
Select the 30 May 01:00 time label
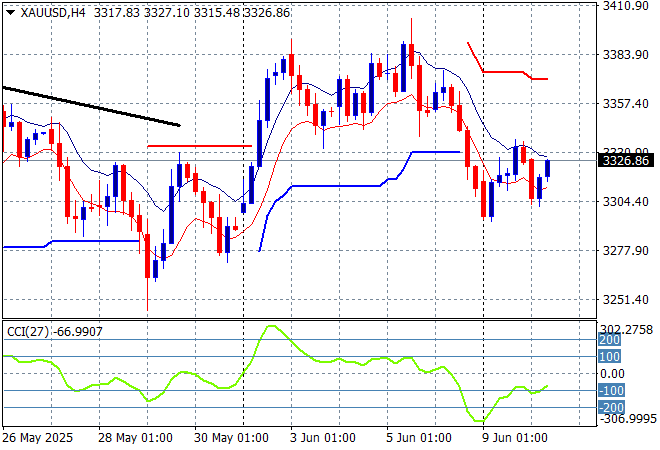coord(231,438)
